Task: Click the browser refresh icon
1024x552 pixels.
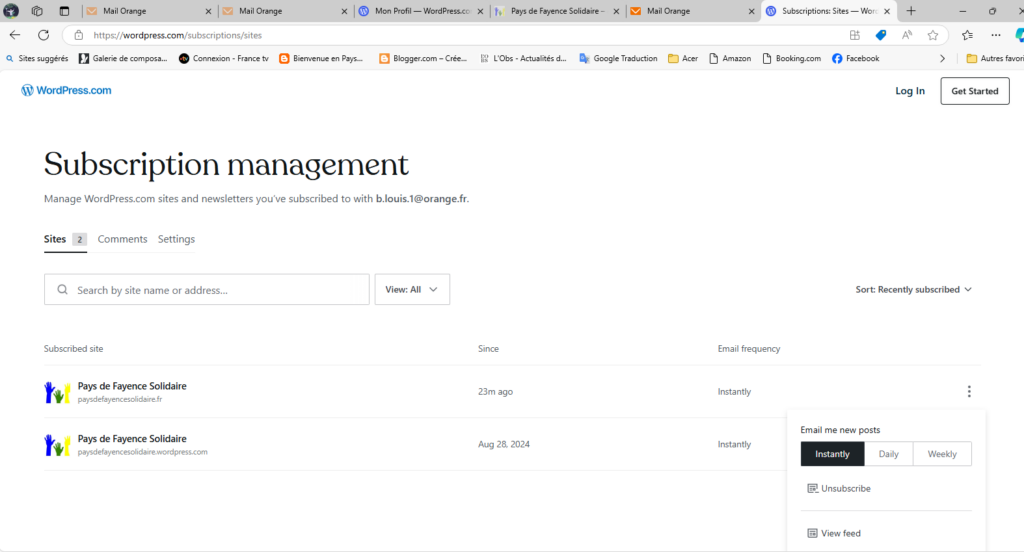Action: click(x=43, y=35)
